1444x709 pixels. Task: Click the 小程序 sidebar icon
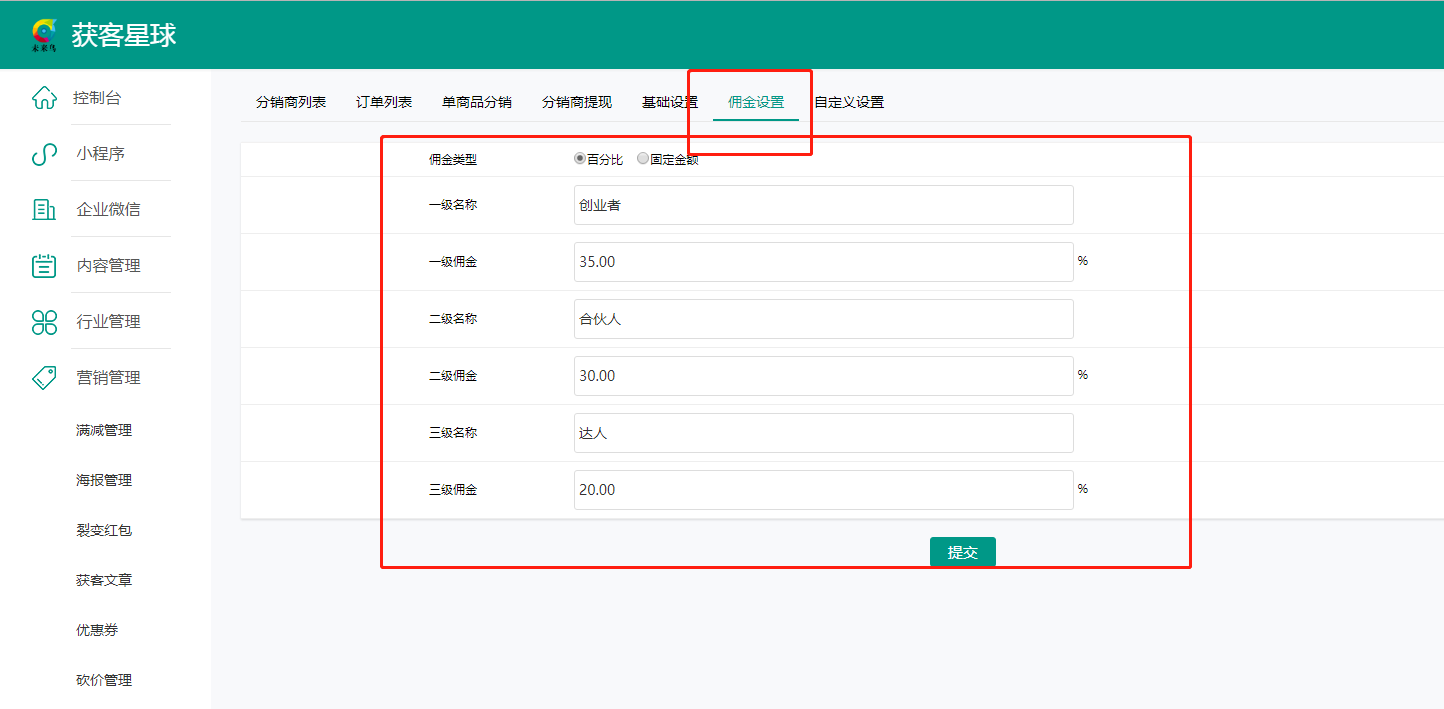pos(44,154)
